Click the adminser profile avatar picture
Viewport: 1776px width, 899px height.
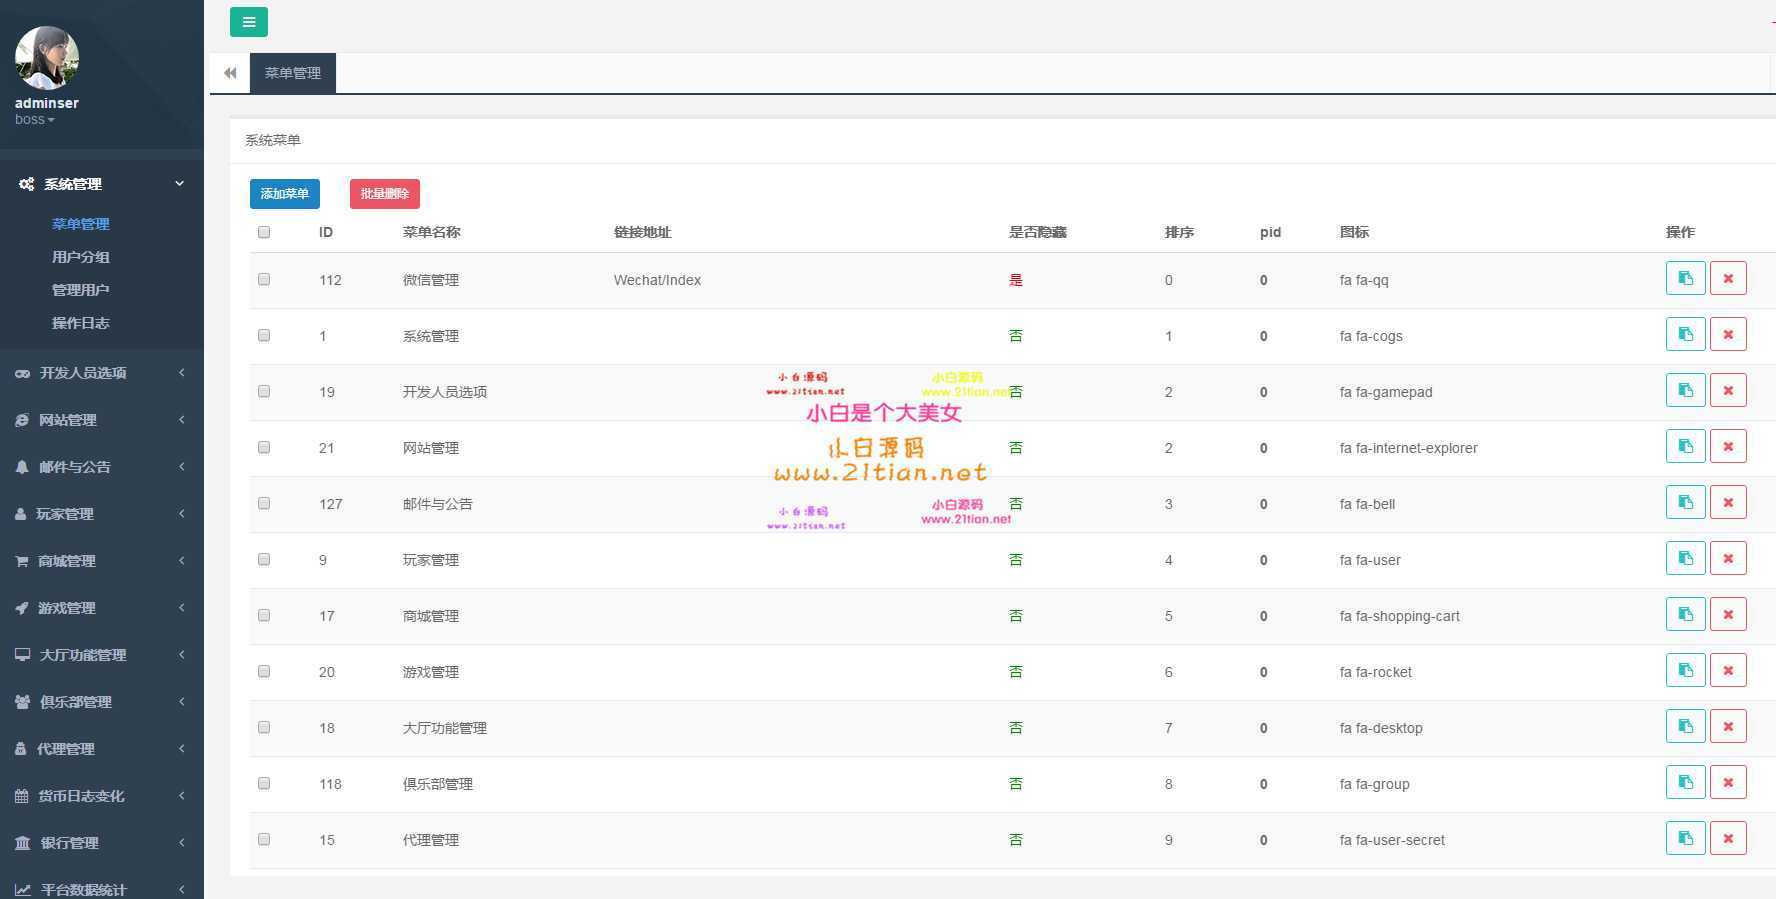coord(47,58)
